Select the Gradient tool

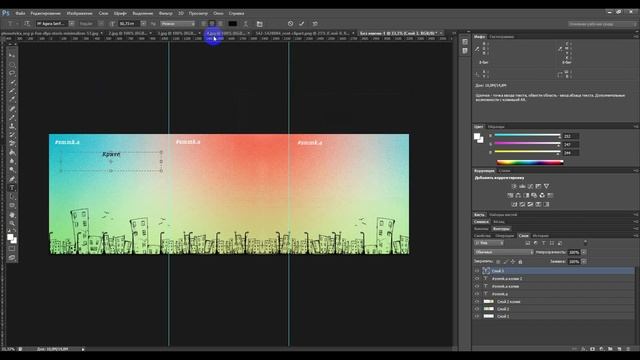click(x=12, y=153)
